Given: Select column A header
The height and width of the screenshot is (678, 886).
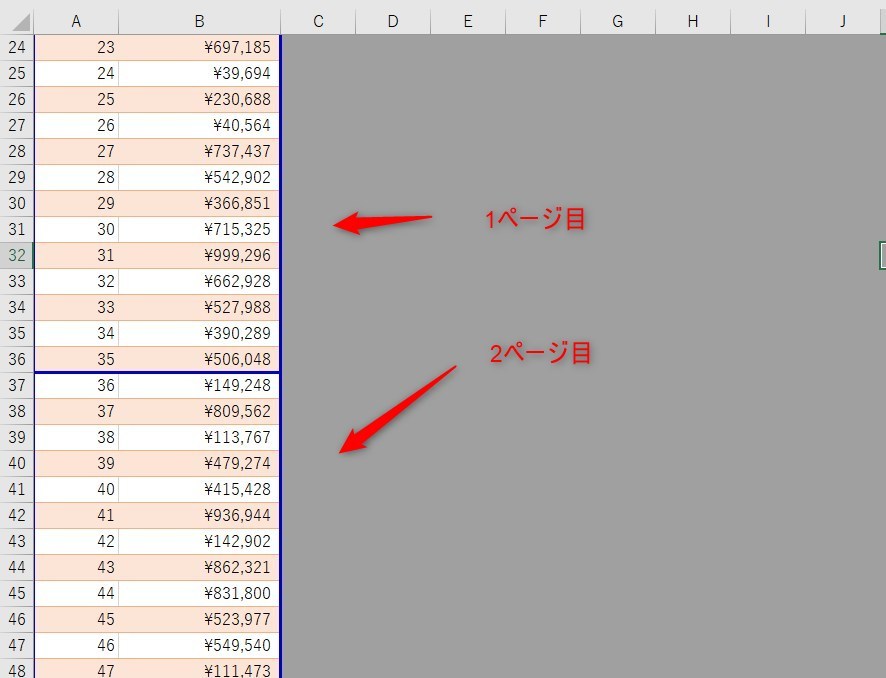Looking at the screenshot, I should 76,21.
